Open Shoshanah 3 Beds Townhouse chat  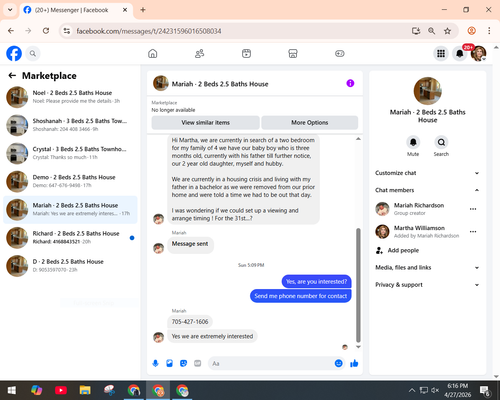tap(70, 125)
